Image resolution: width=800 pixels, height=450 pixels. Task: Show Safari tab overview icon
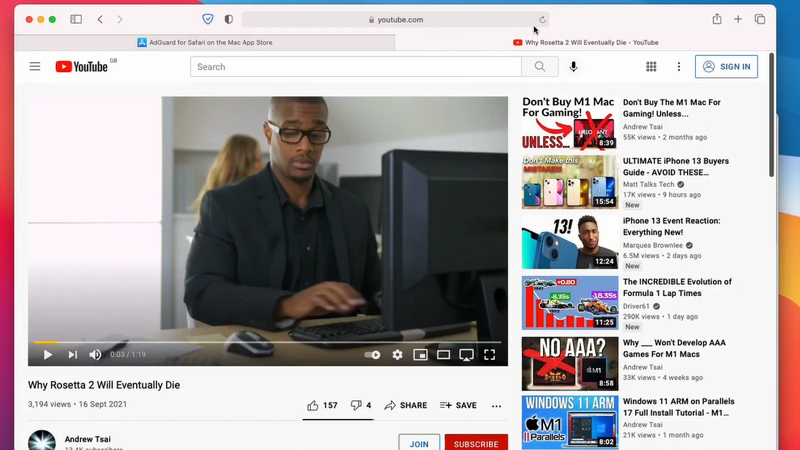(760, 19)
